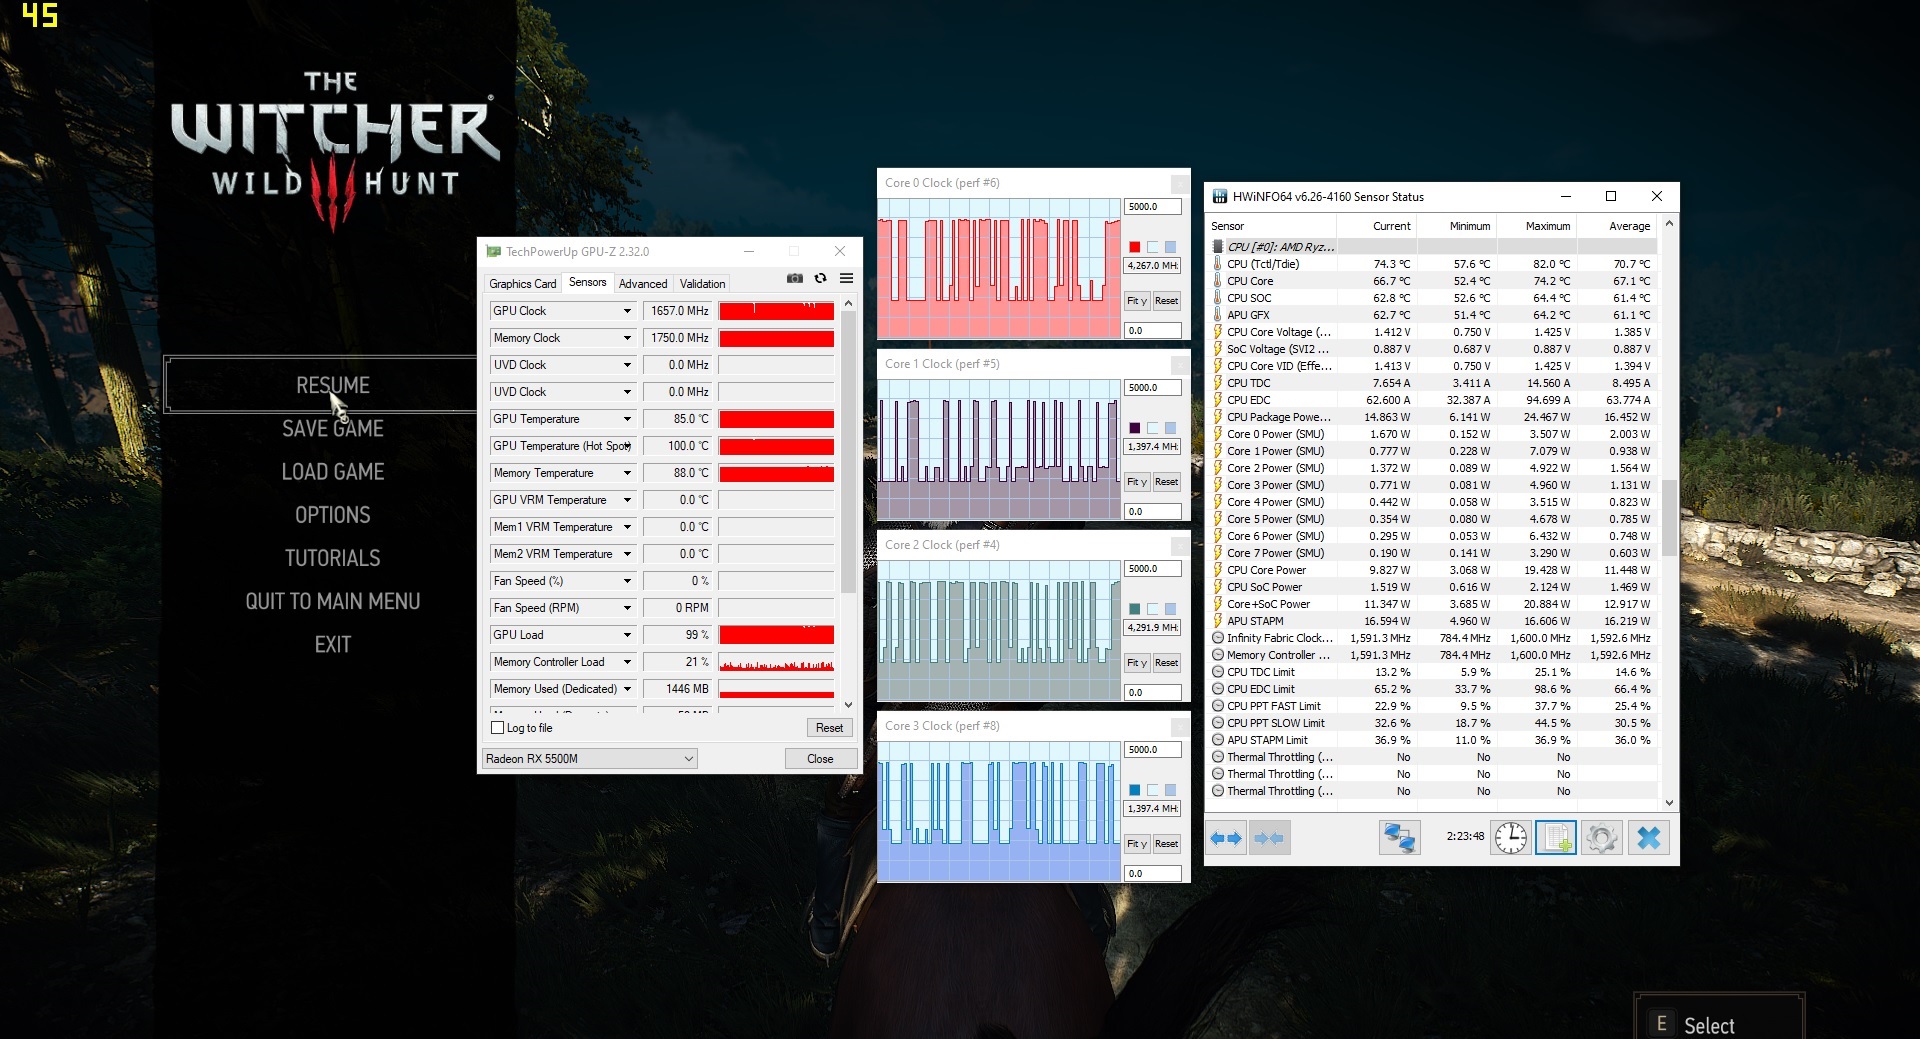Click the dark purple swatch on Core 1 graph
Image resolution: width=1920 pixels, height=1039 pixels.
pyautogui.click(x=1134, y=428)
